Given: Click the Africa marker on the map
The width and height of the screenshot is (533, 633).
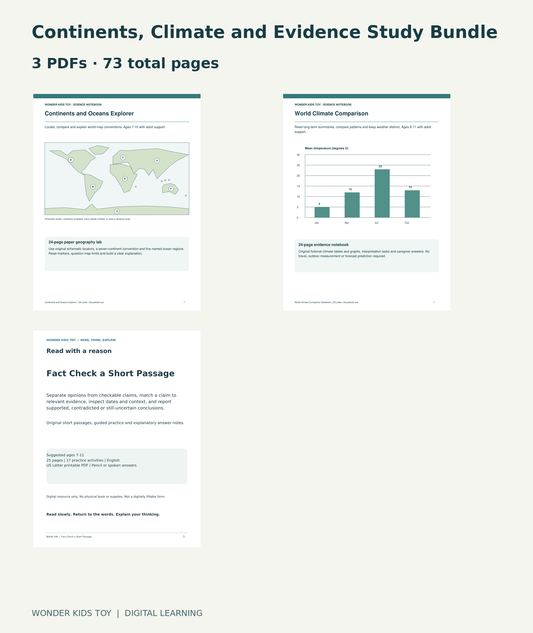Looking at the screenshot, I should coord(125,178).
